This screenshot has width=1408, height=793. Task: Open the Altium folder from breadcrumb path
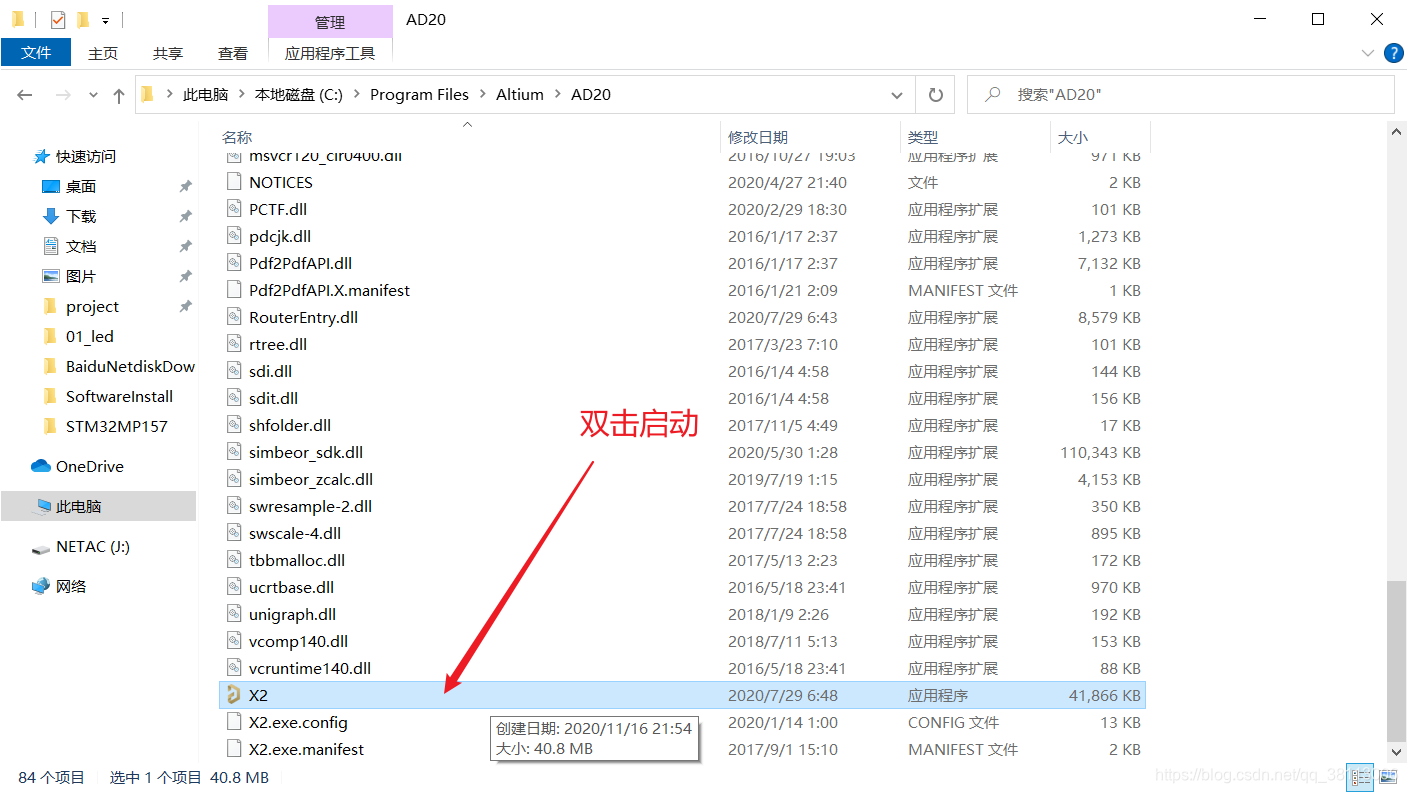click(x=519, y=94)
